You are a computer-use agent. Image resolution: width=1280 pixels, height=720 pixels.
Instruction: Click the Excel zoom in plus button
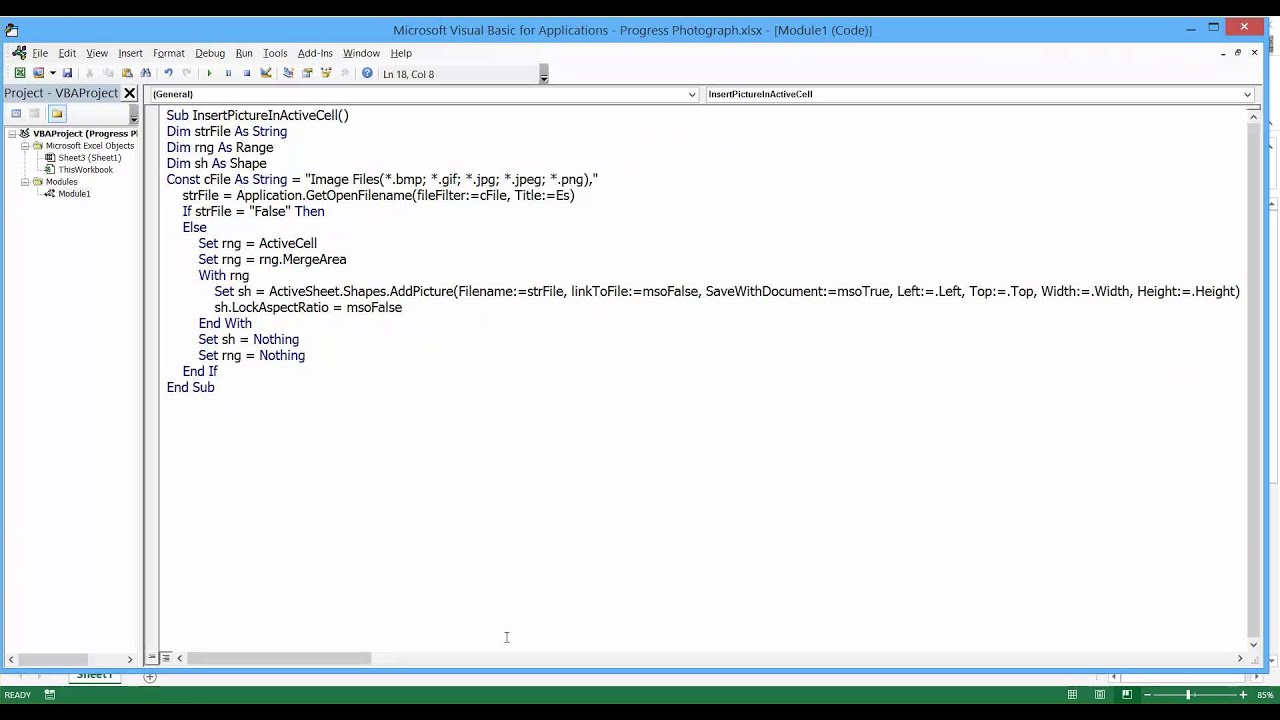click(1243, 695)
